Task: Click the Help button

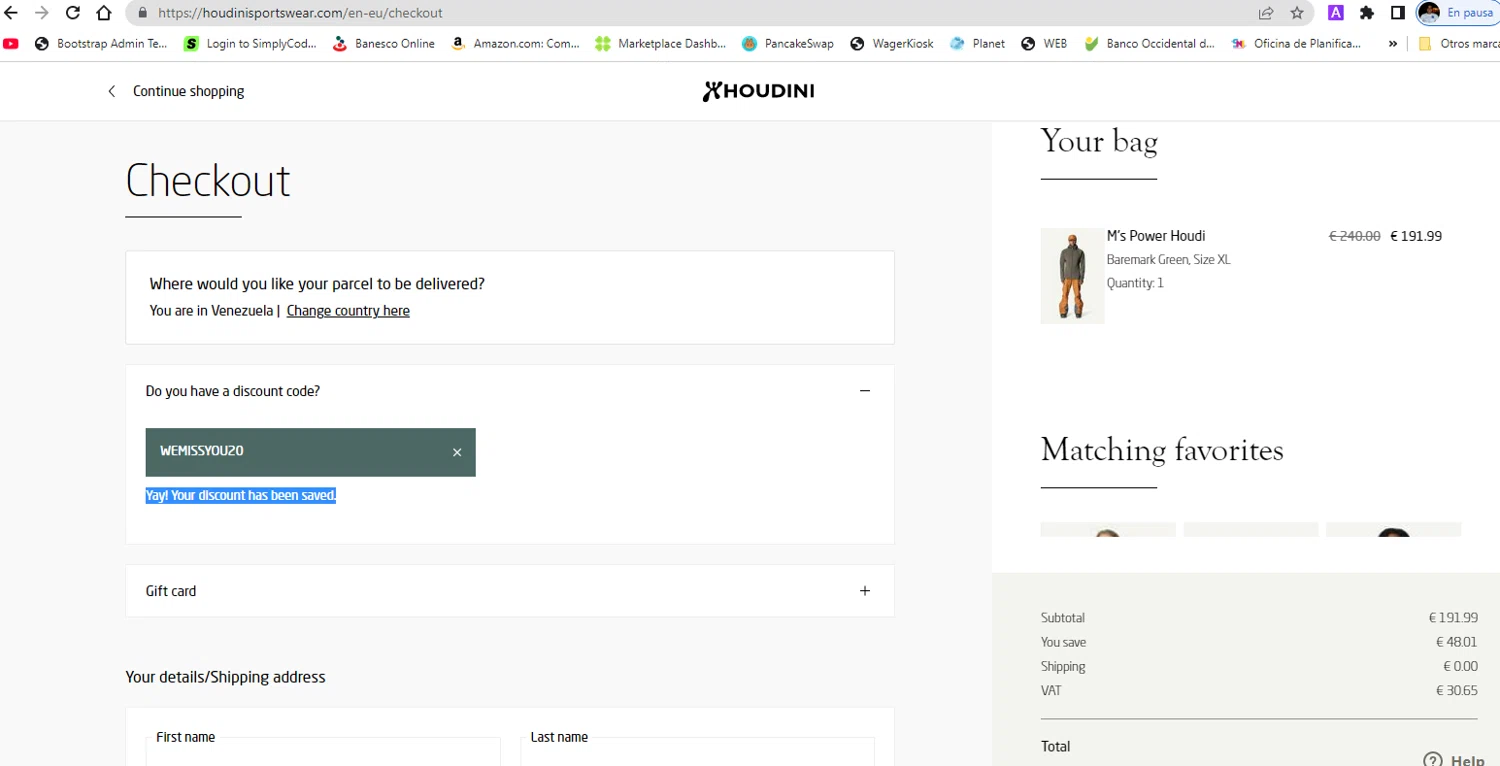Action: click(1454, 760)
